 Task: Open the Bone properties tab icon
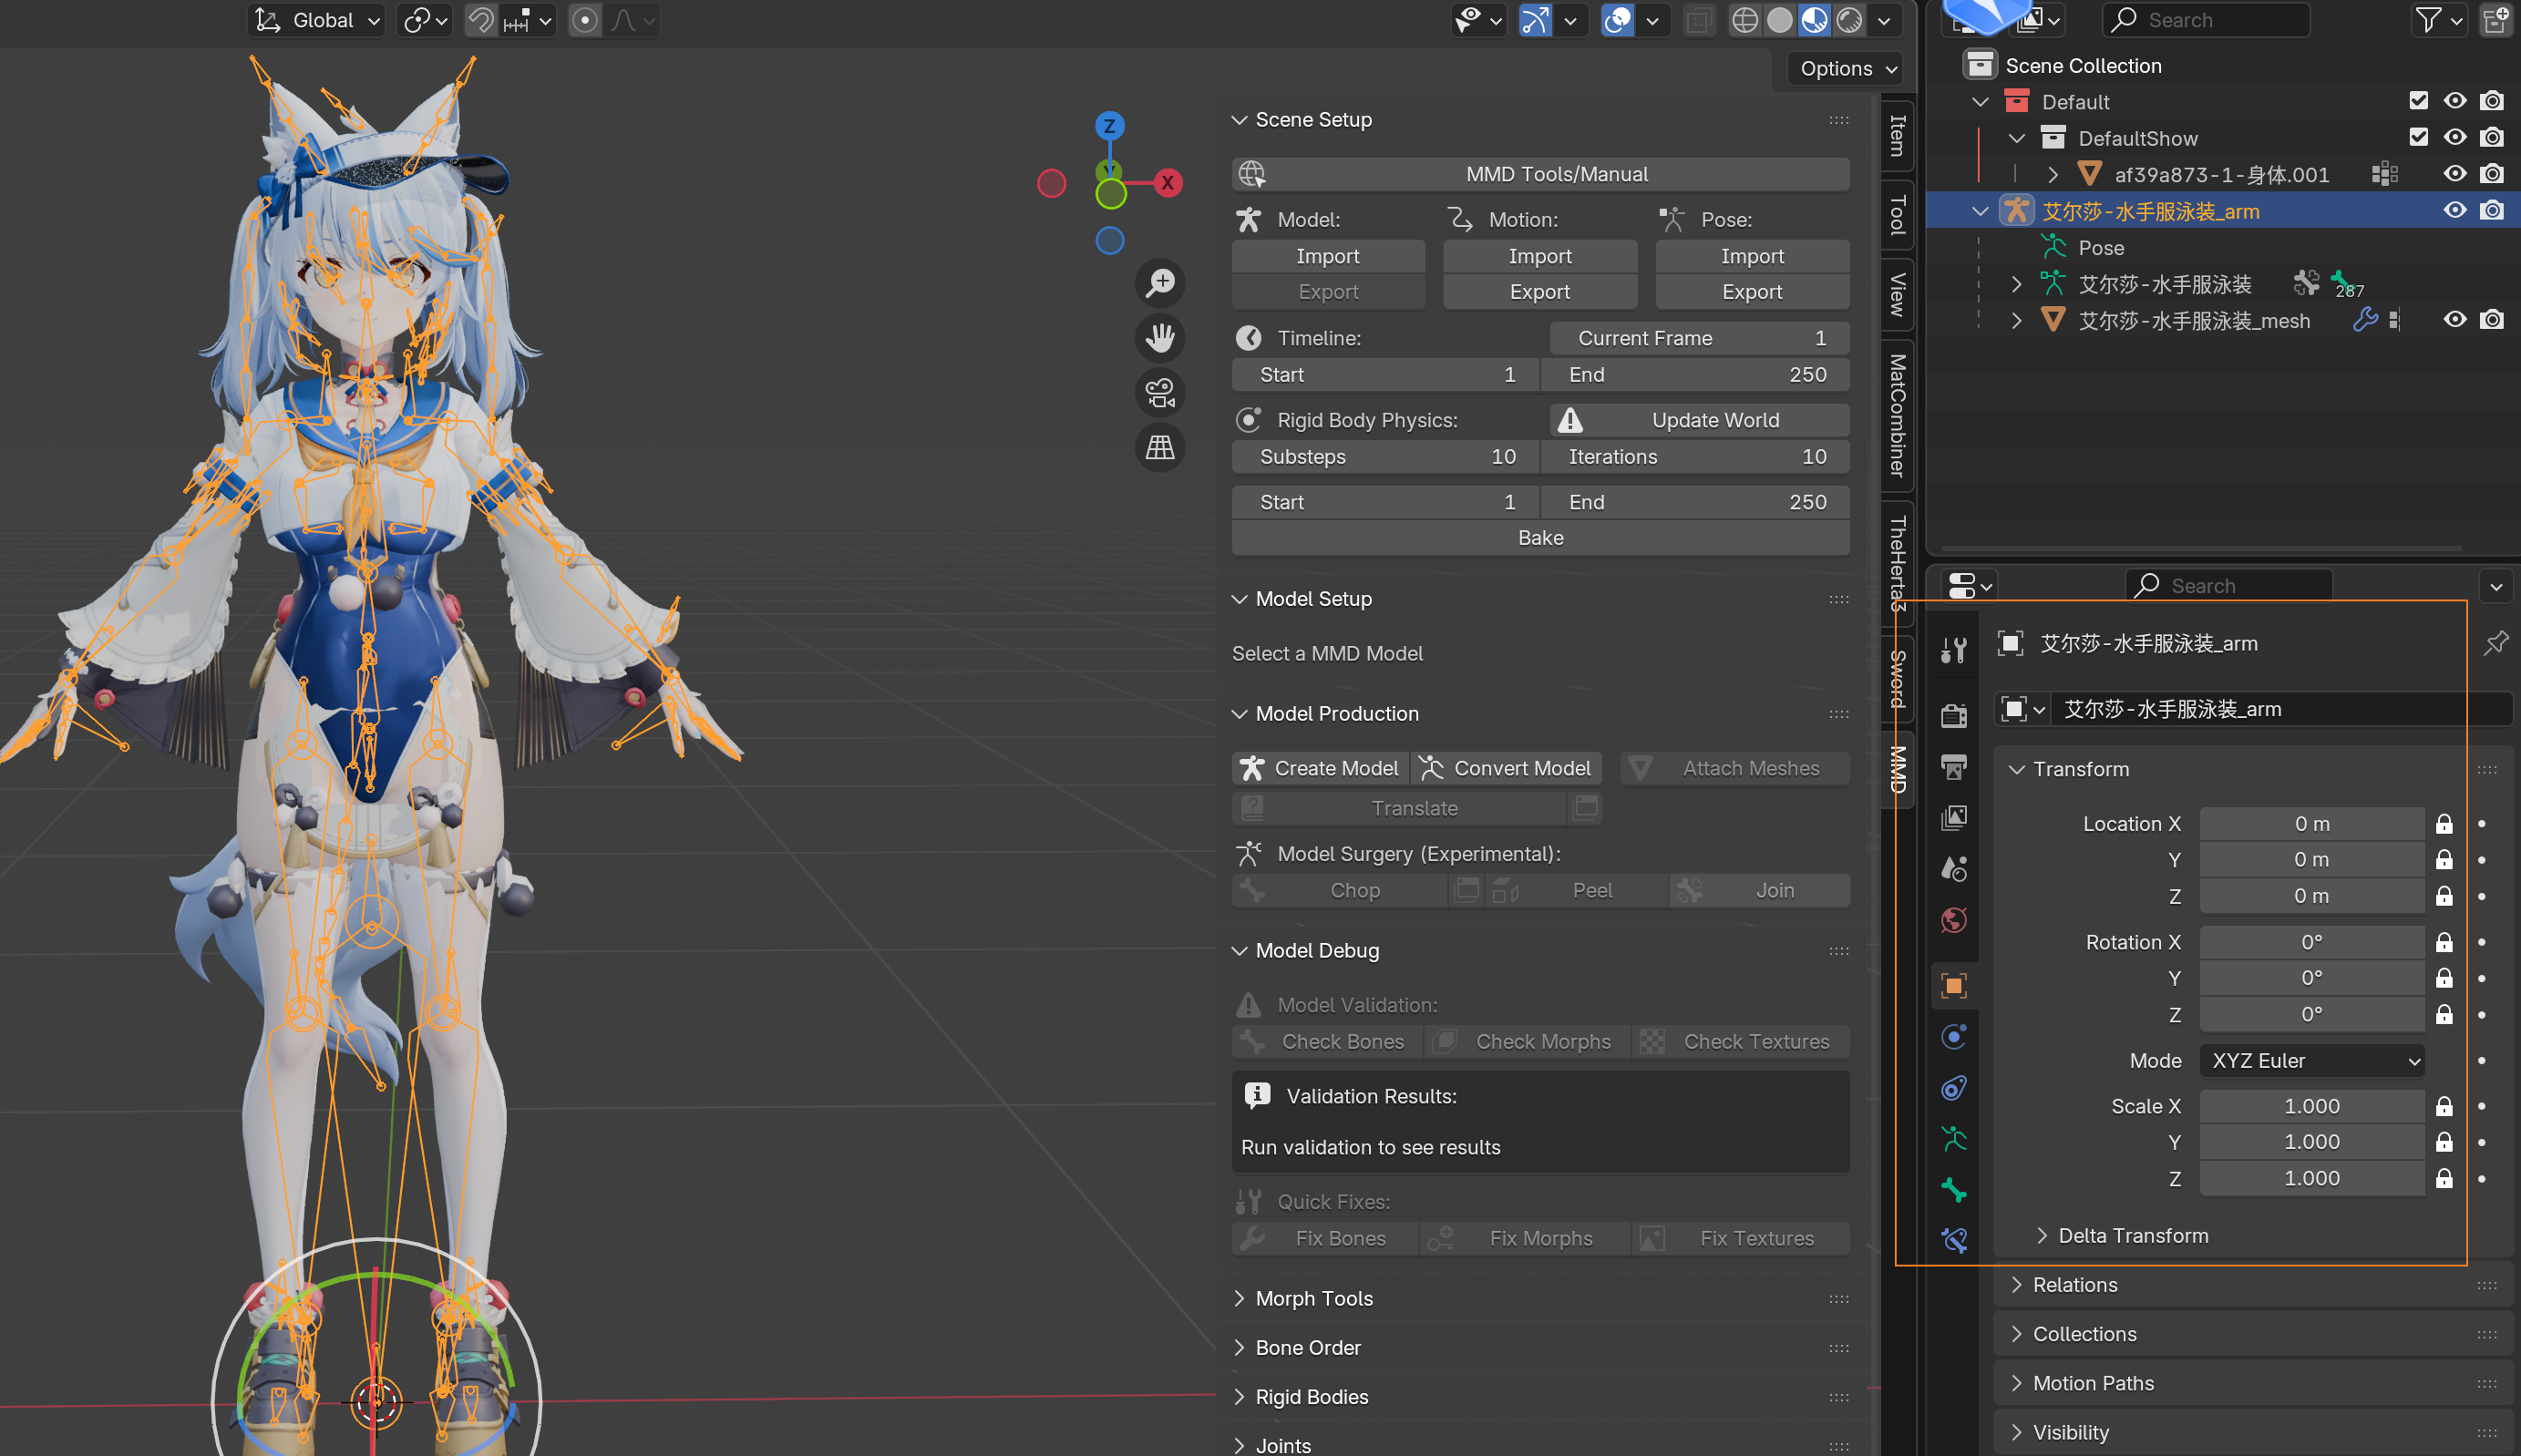(x=1953, y=1190)
